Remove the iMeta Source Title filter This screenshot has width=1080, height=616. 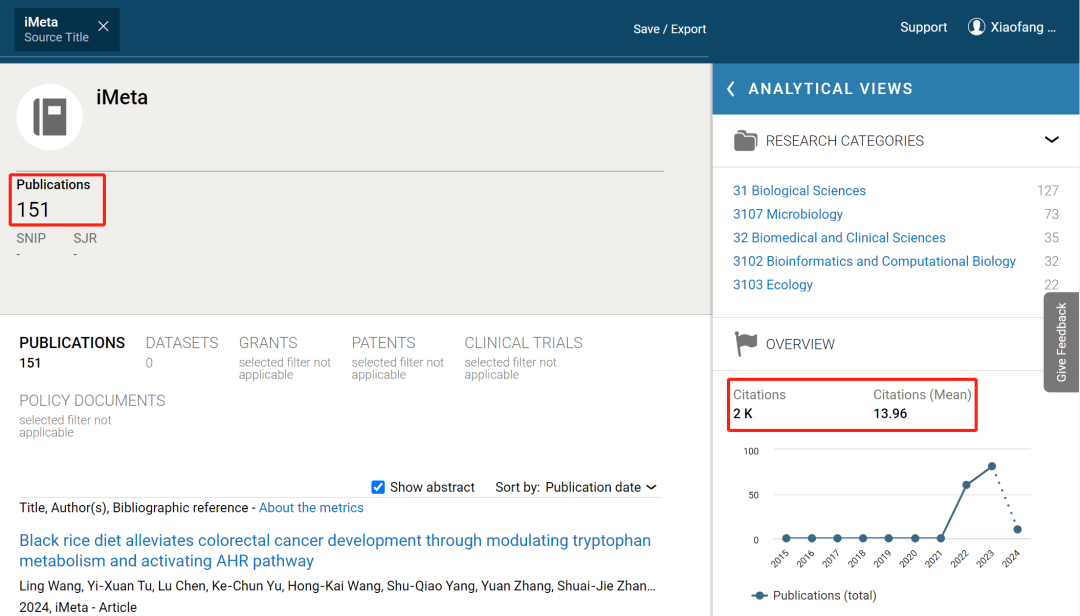(103, 26)
